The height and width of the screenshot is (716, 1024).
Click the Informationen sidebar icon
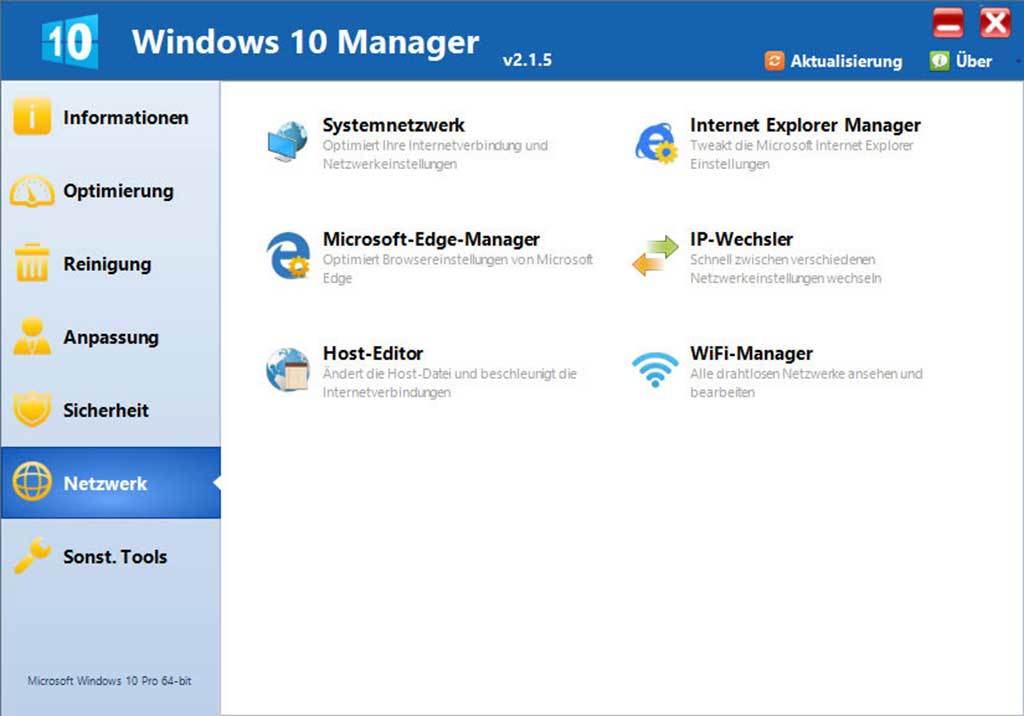coord(31,117)
